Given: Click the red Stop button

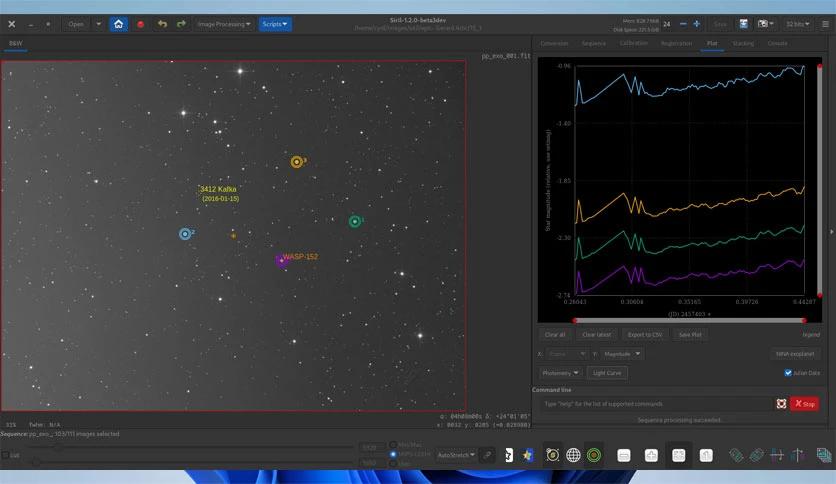Looking at the screenshot, I should tap(805, 404).
